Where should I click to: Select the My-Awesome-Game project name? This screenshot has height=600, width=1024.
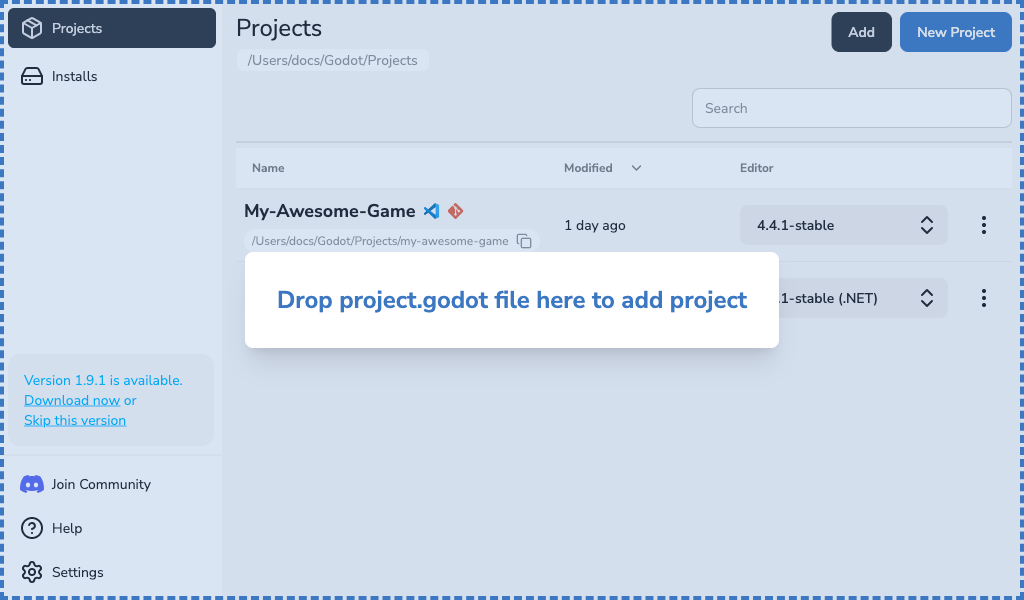tap(330, 210)
